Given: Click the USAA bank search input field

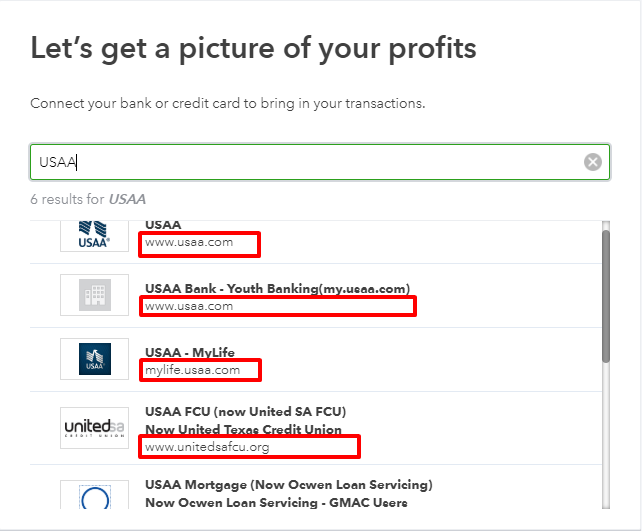Looking at the screenshot, I should coord(320,162).
